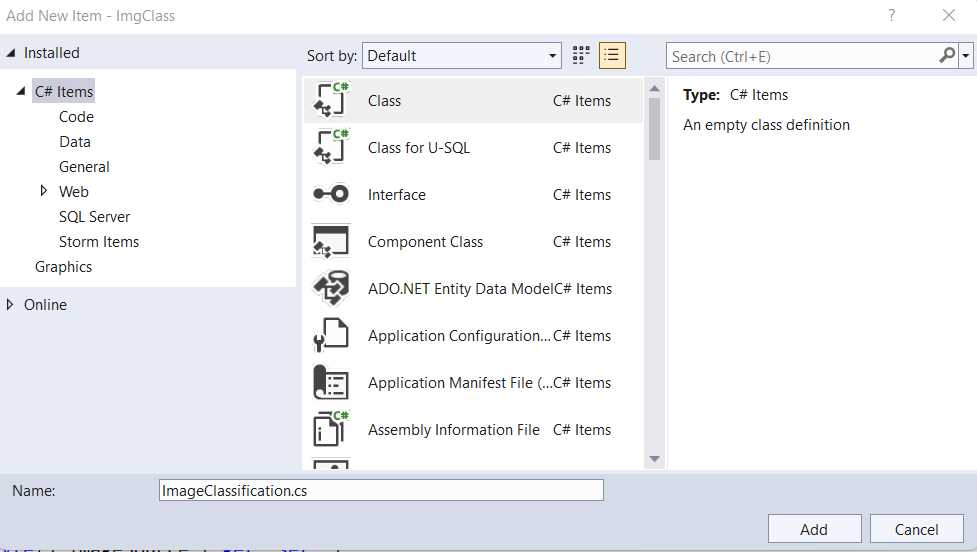Image resolution: width=977 pixels, height=552 pixels.
Task: Click 'An empty class definition' description
Action: coord(766,125)
